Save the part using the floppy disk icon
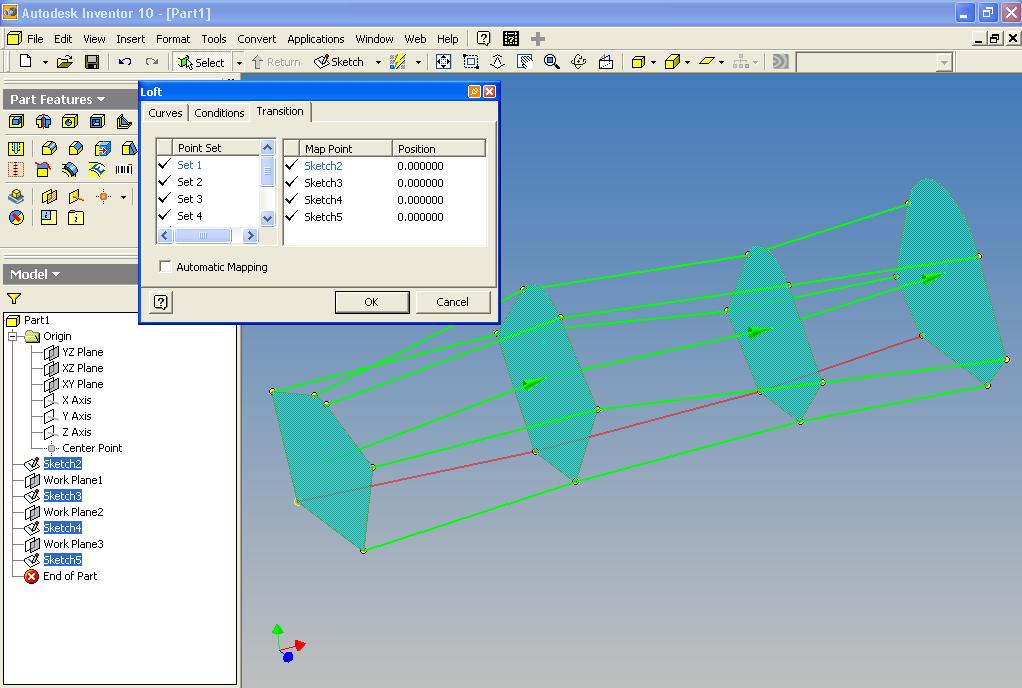Screen dimensions: 1022x688 pos(92,62)
